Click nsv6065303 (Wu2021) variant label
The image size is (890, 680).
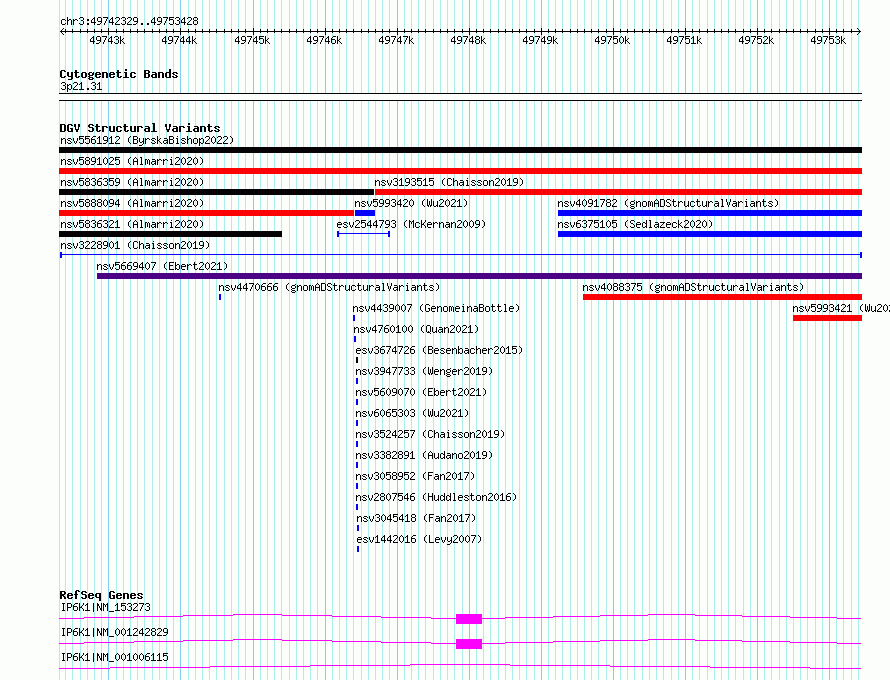coord(412,413)
